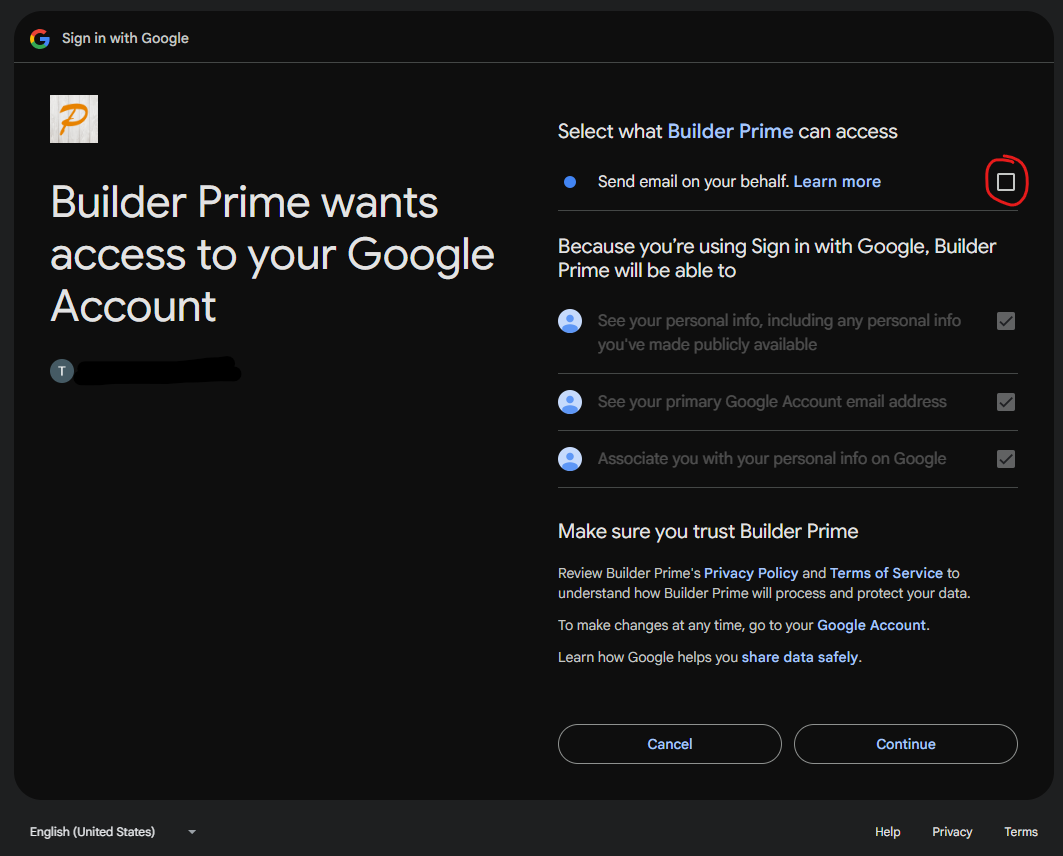The image size is (1063, 856).
Task: Select the account avatar with letter T
Action: 61,370
